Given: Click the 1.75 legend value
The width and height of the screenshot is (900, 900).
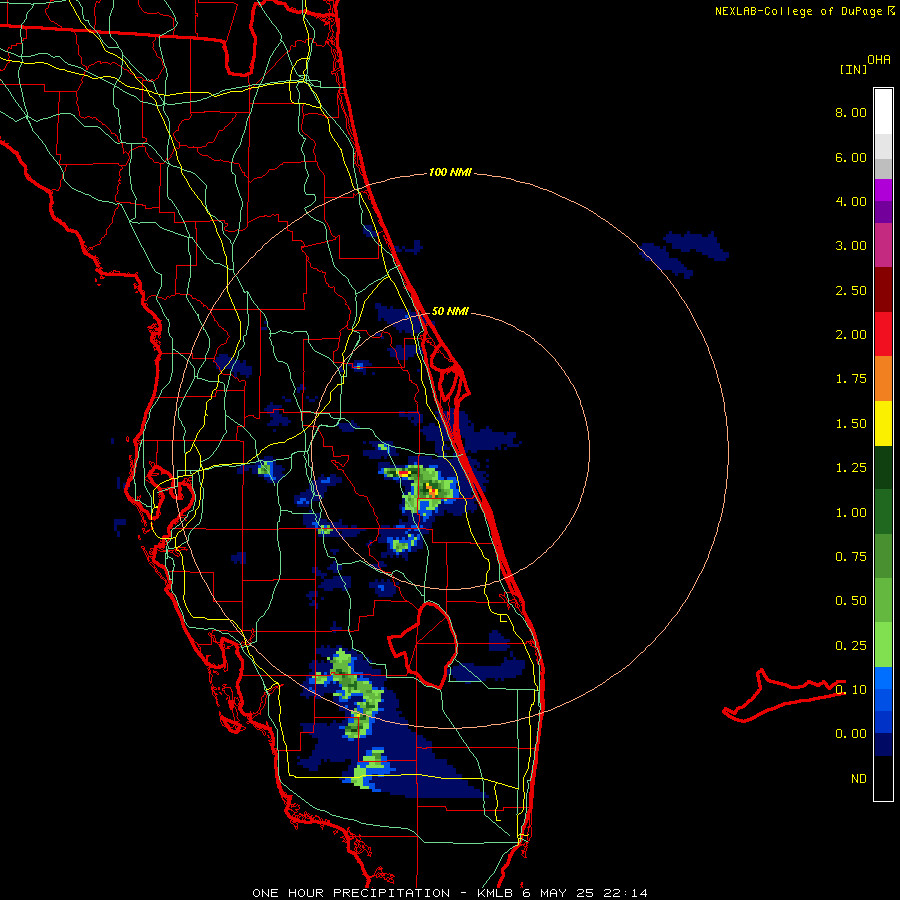Looking at the screenshot, I should 851,379.
